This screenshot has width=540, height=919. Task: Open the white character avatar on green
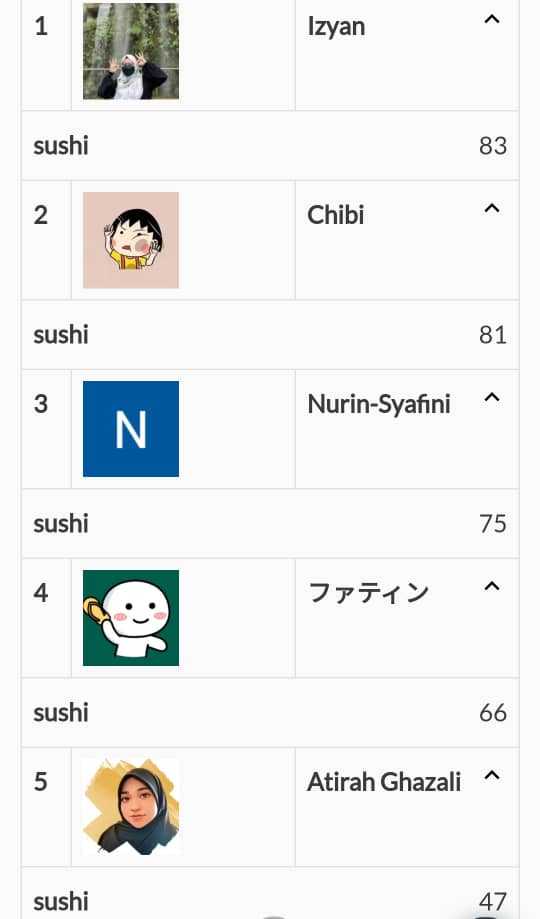pyautogui.click(x=131, y=618)
